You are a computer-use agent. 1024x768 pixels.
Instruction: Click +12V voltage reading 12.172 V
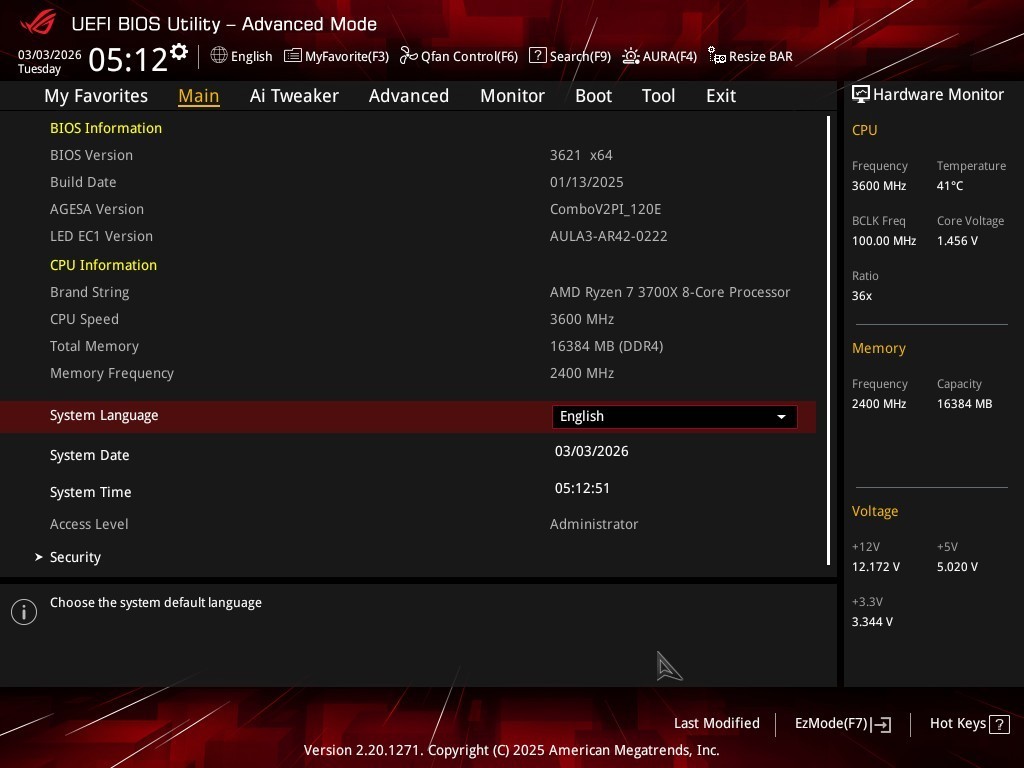(x=875, y=567)
